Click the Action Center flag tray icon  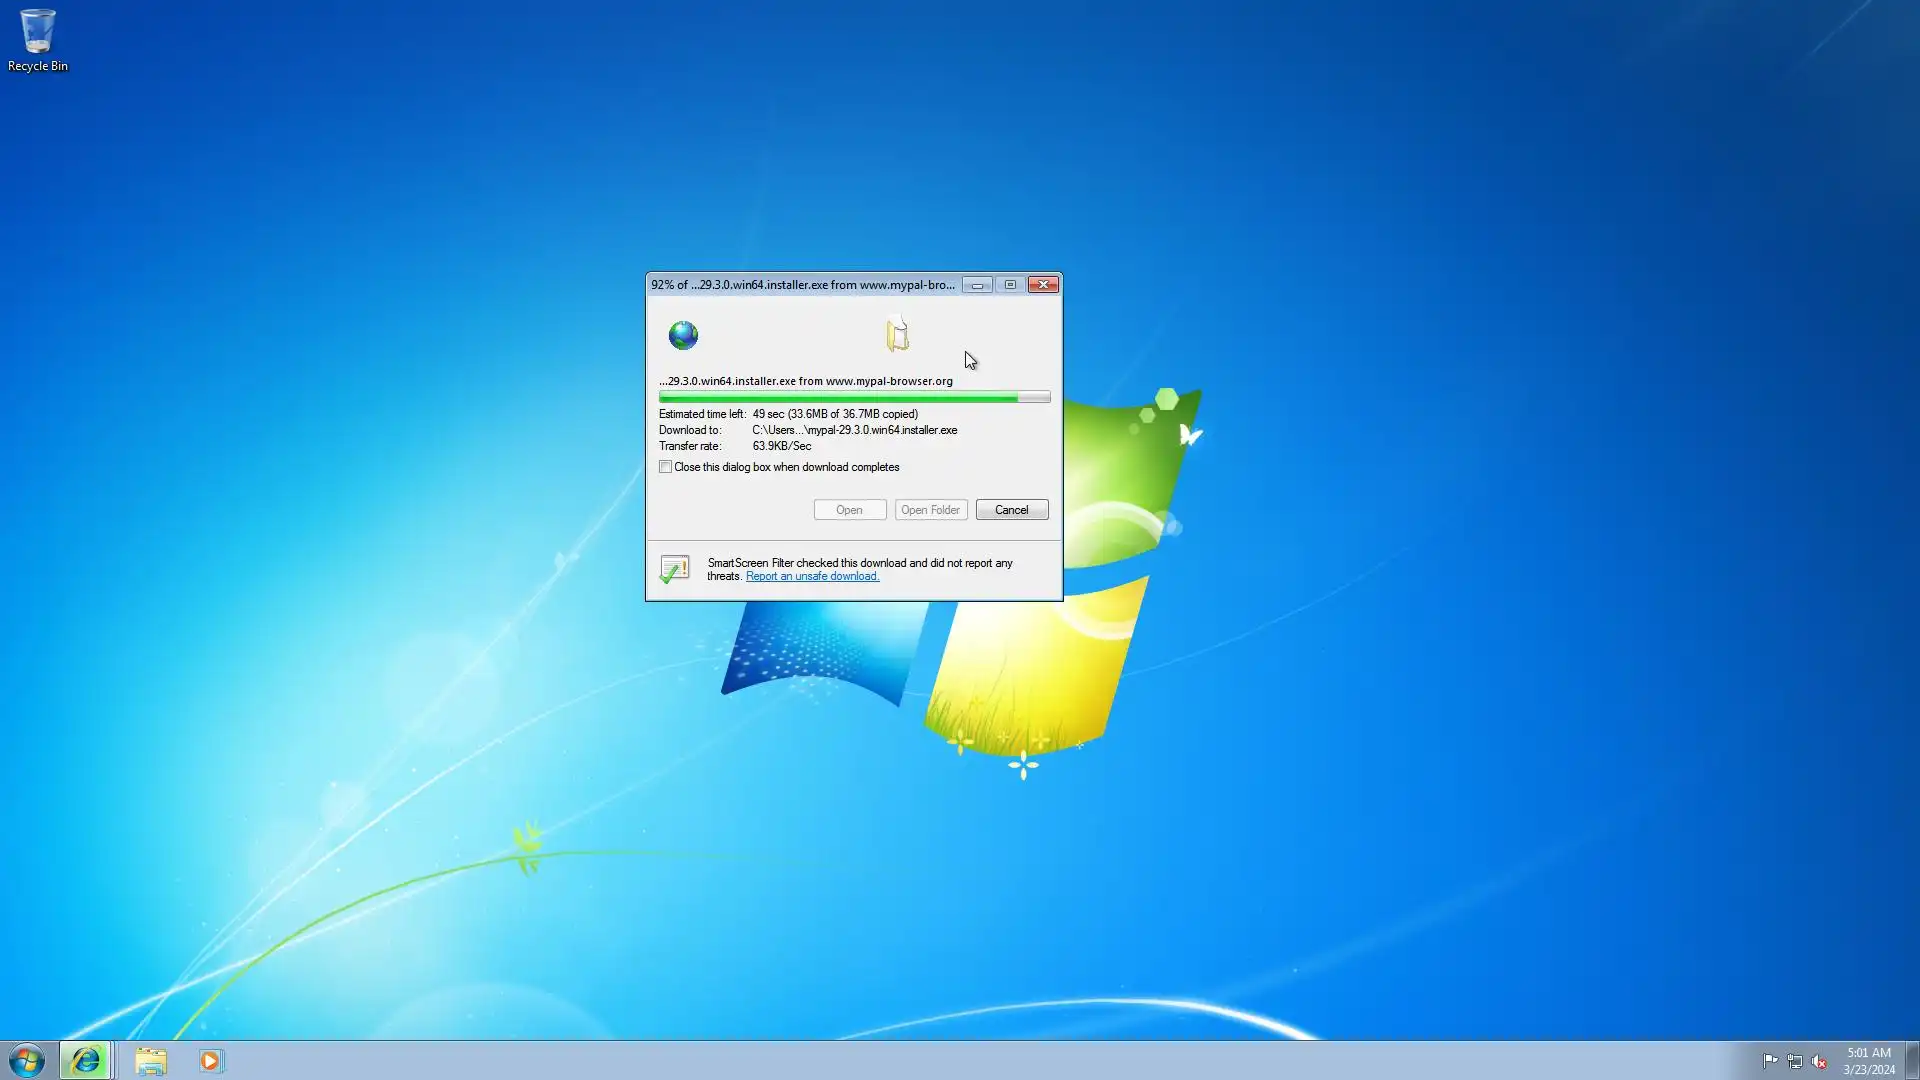click(x=1770, y=1061)
